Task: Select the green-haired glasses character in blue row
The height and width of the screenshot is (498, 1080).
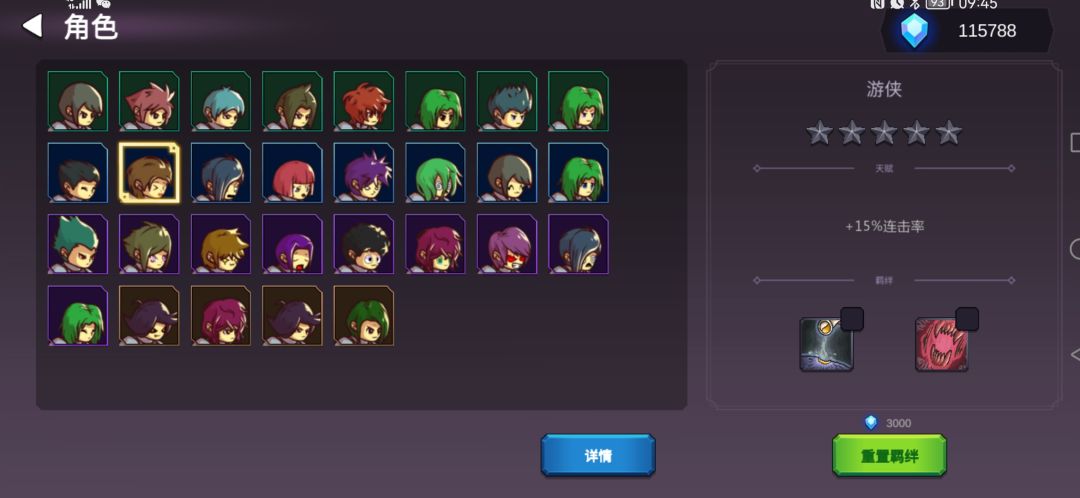Action: (x=435, y=173)
